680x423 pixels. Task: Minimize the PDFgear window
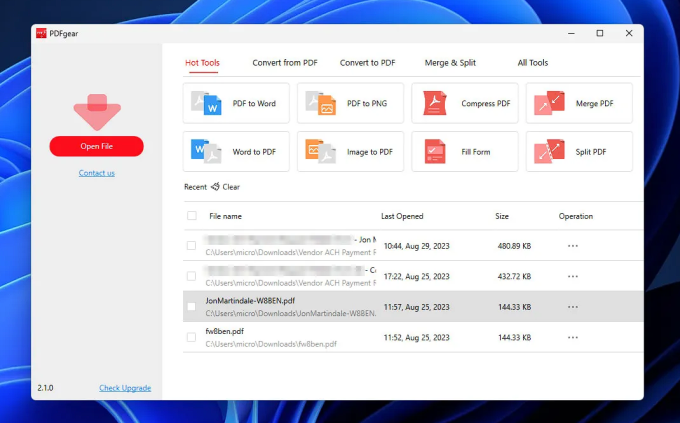click(x=571, y=33)
